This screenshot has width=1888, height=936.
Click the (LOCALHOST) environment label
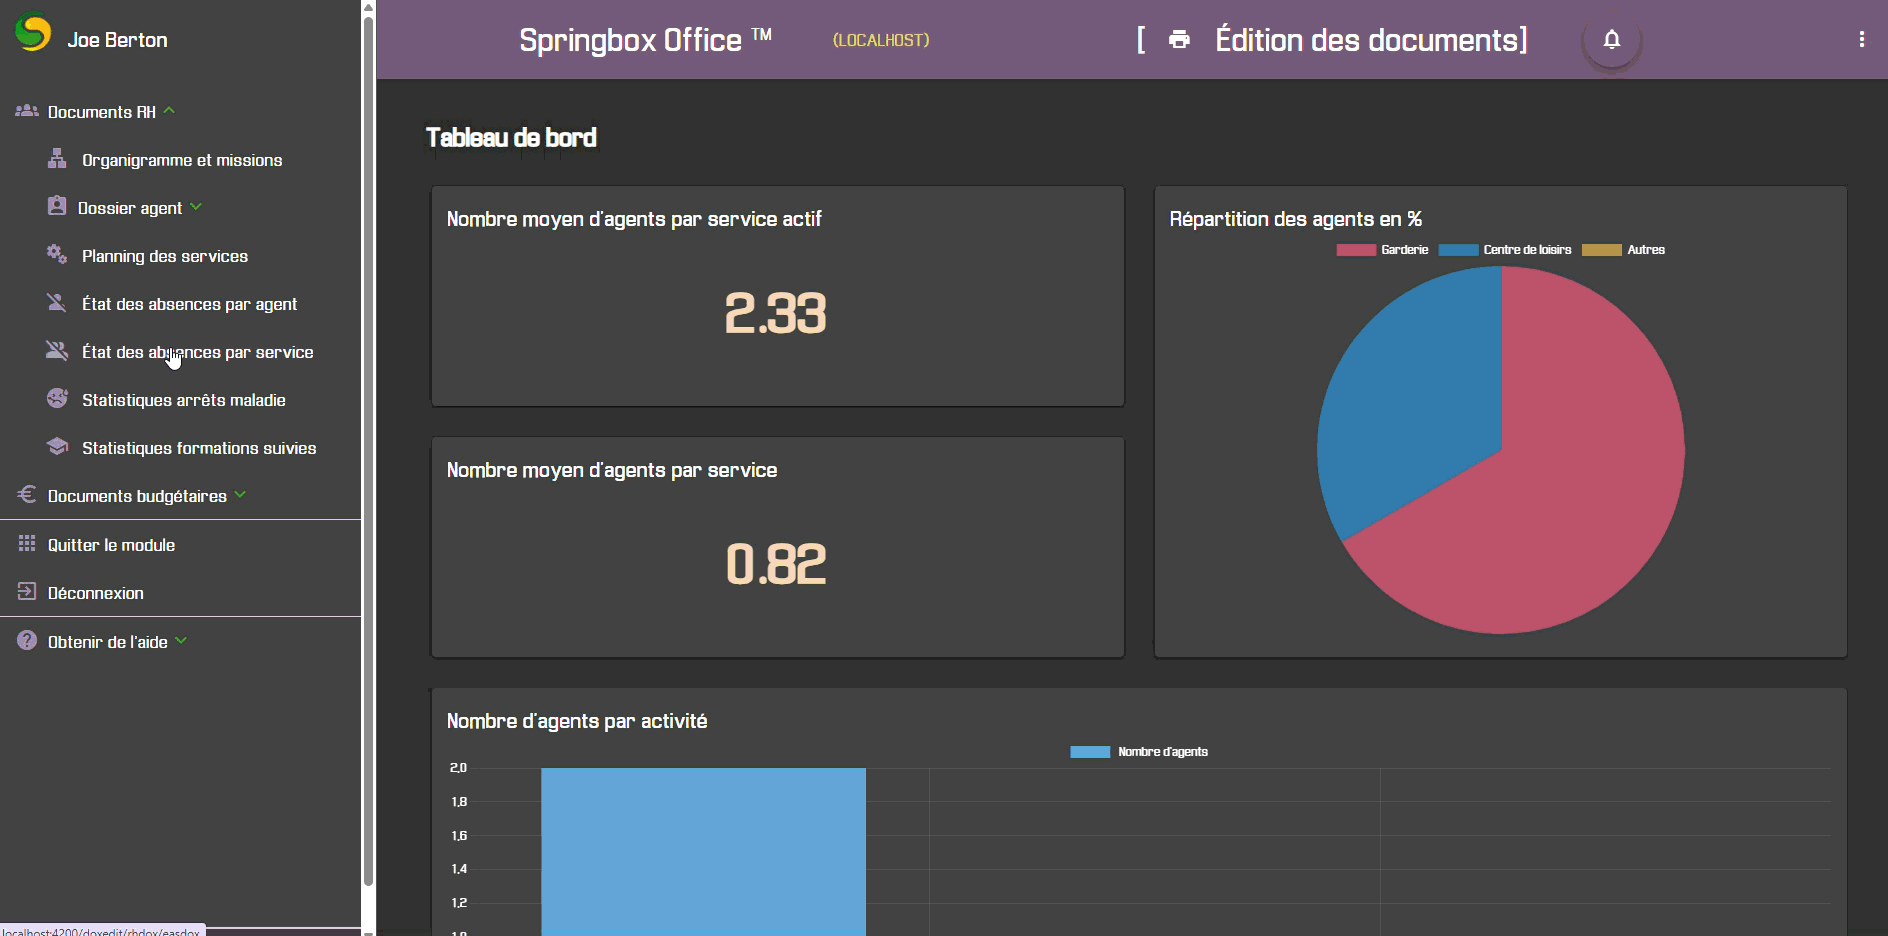coord(881,40)
